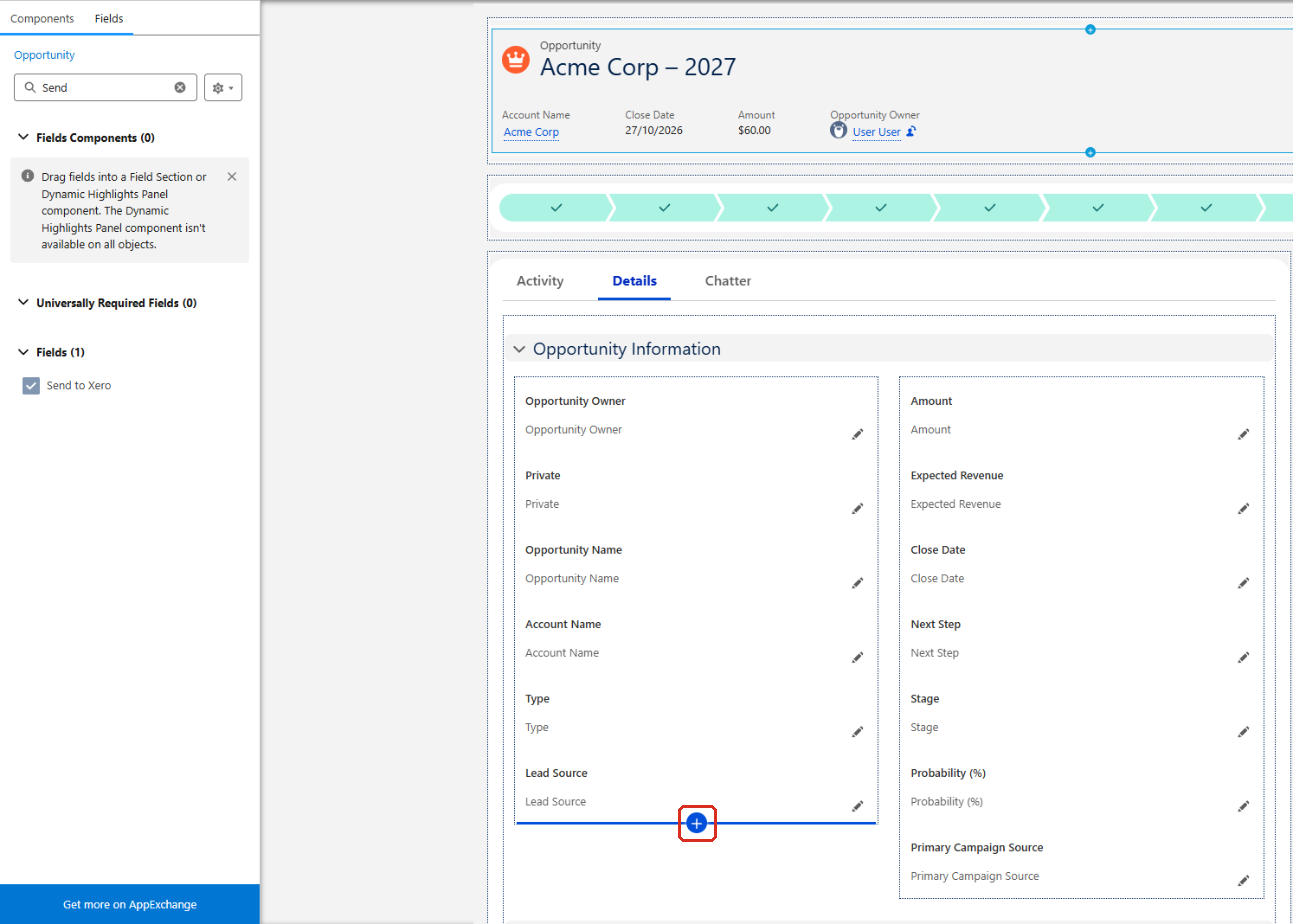
Task: Click the User User avatar icon
Action: 839,131
